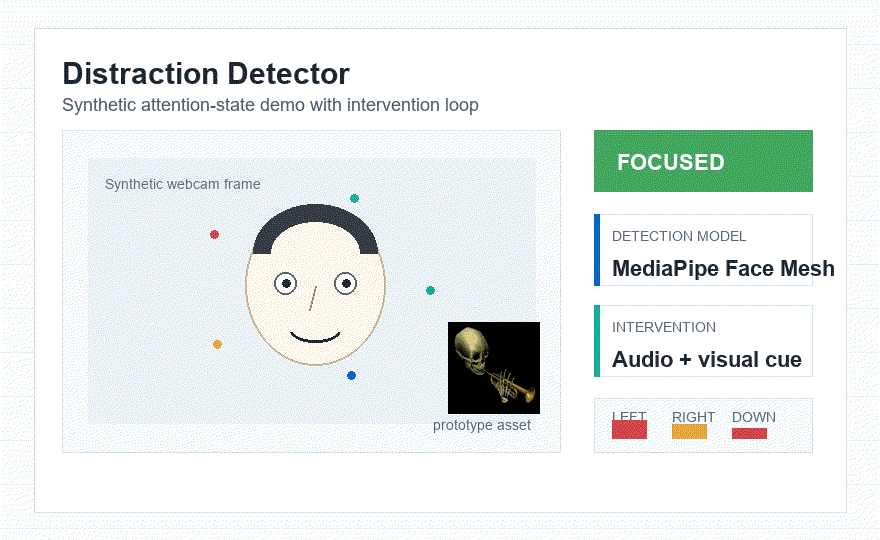Select the MediaPipe Face Mesh detection model card
Screen dimensions: 880x540
[x=703, y=250]
